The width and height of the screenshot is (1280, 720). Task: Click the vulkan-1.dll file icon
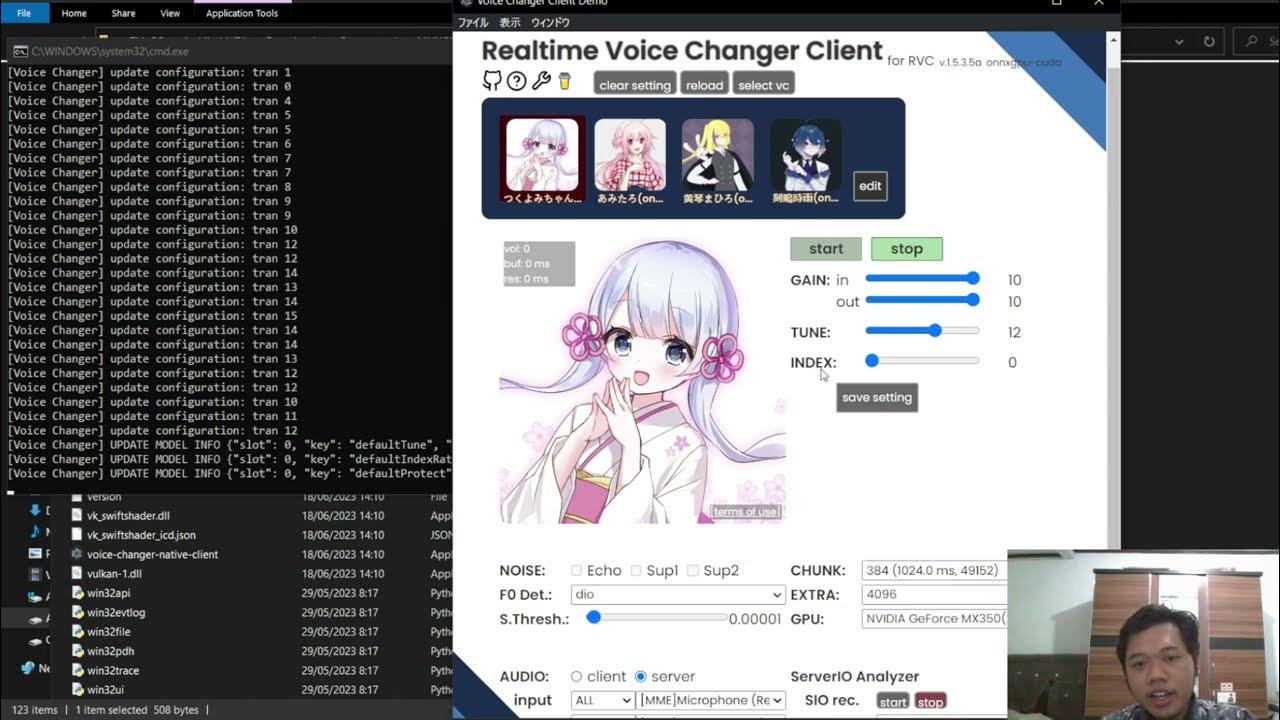click(77, 574)
